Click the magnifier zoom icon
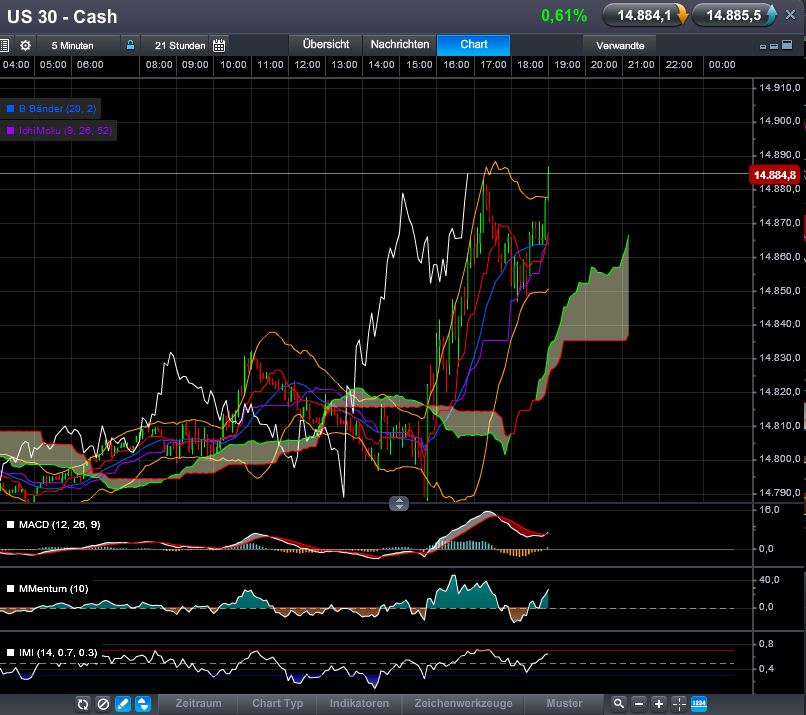The height and width of the screenshot is (715, 806). (619, 704)
